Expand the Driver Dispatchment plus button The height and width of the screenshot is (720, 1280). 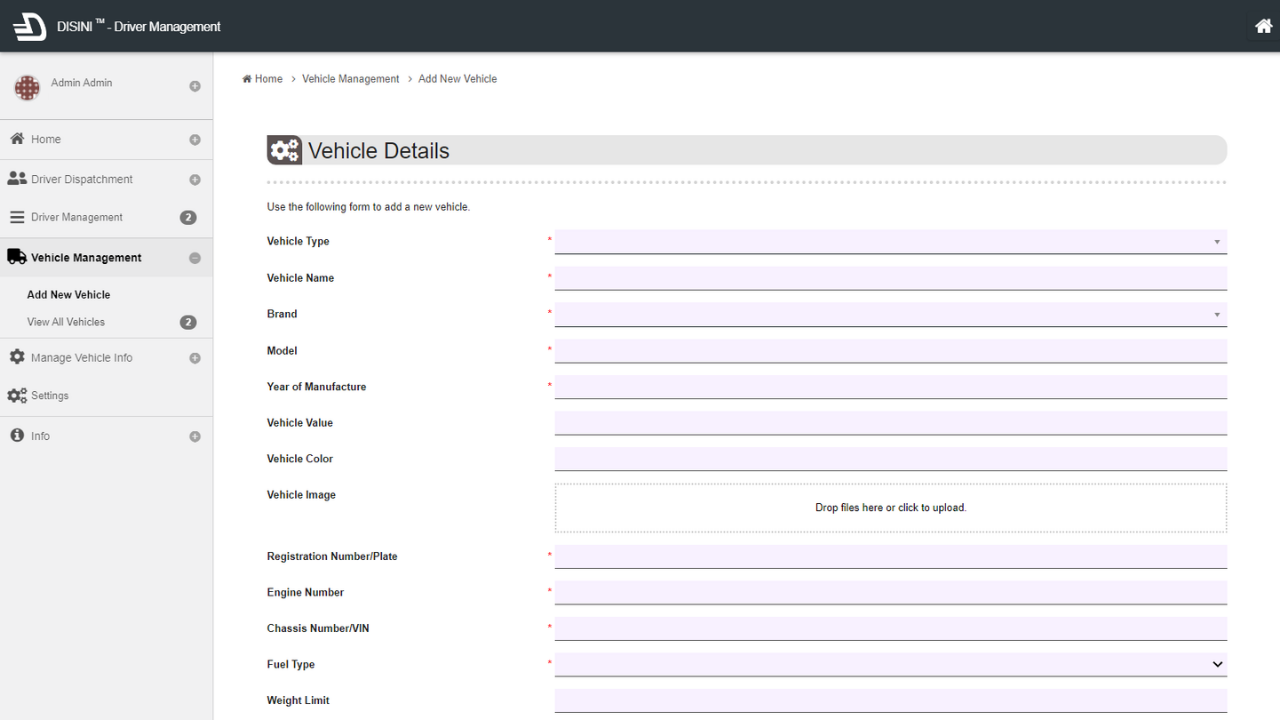195,180
